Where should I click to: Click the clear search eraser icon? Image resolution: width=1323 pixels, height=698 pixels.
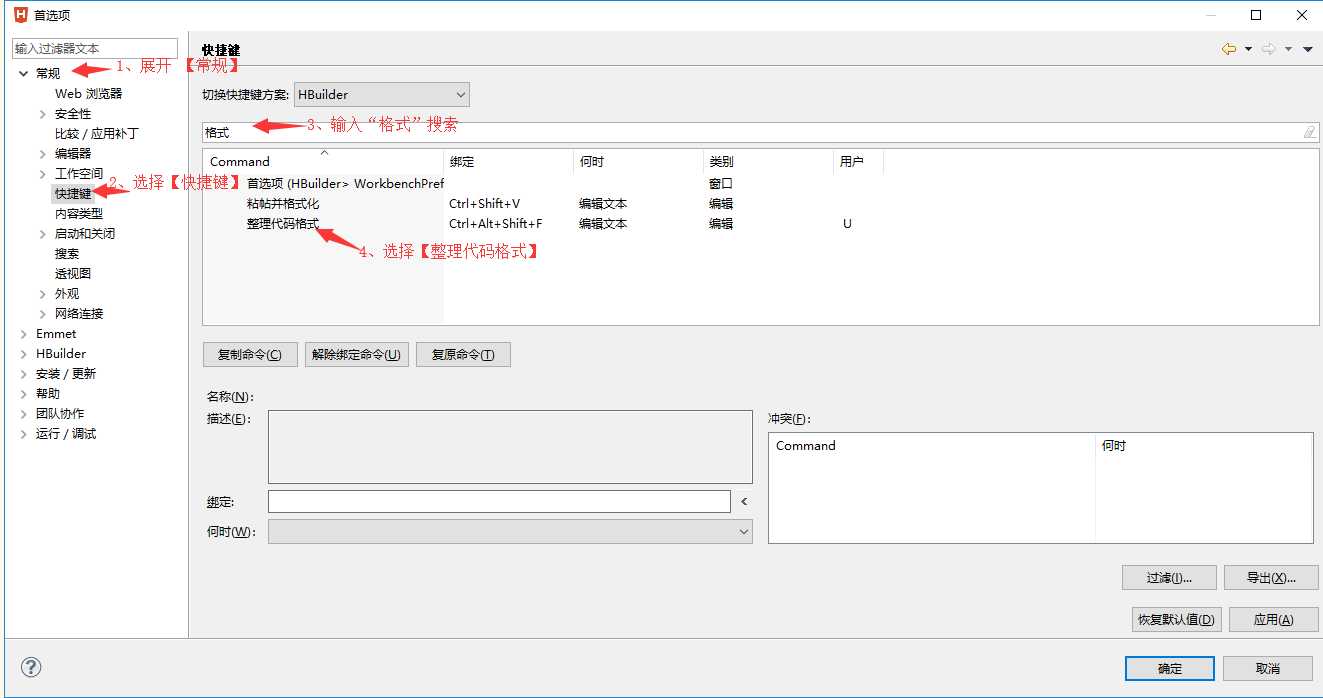(1309, 132)
